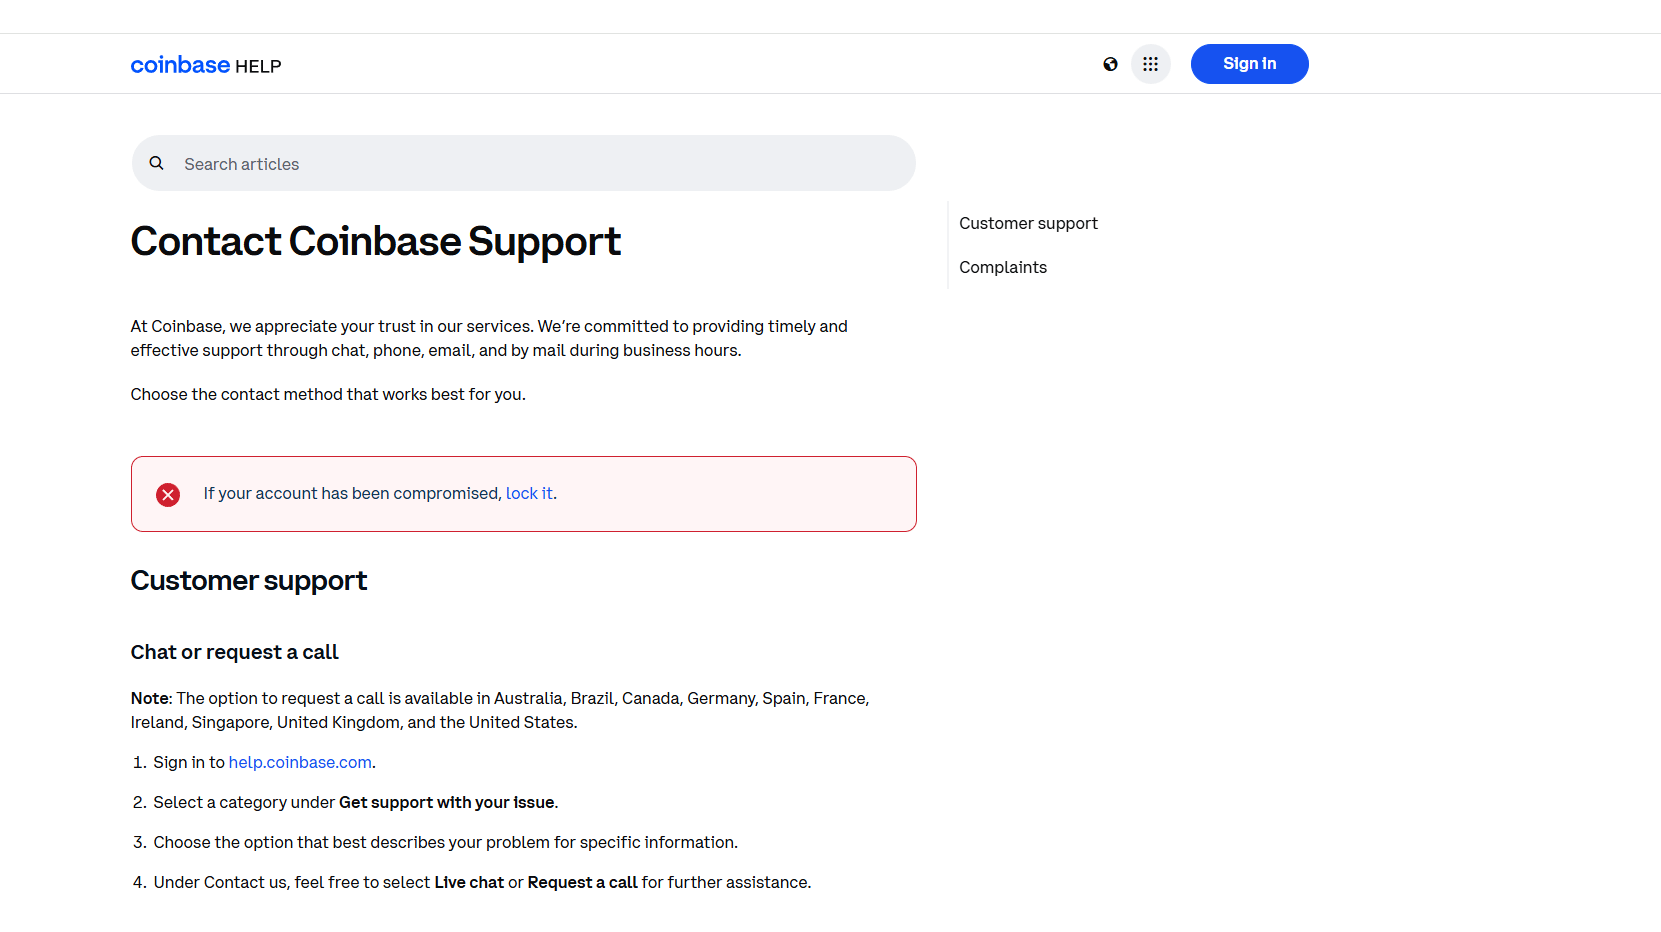Click the bold 'Live chat' text
The height and width of the screenshot is (932, 1661).
tap(469, 882)
